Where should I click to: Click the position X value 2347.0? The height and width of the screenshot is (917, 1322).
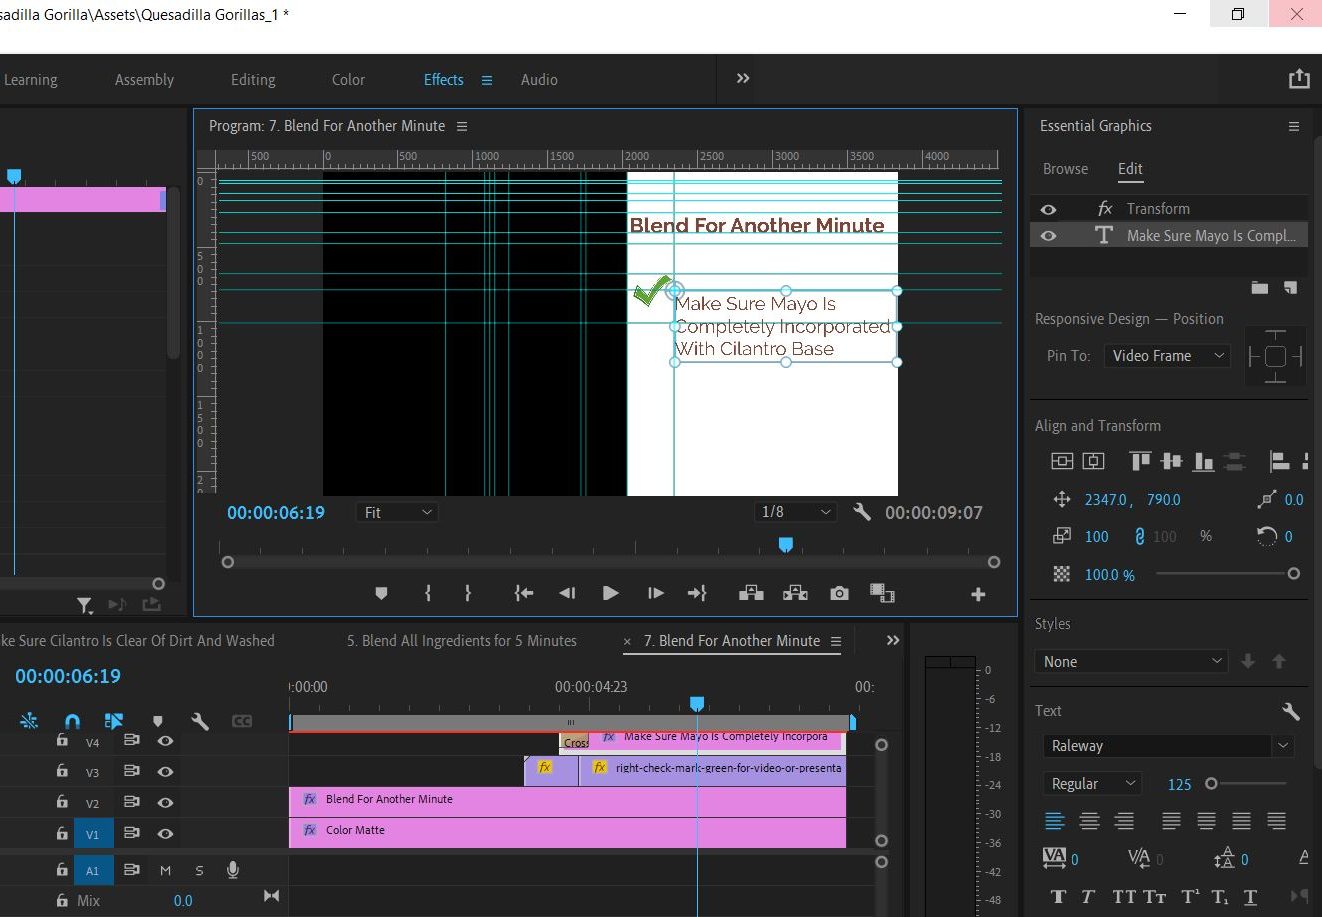1107,500
